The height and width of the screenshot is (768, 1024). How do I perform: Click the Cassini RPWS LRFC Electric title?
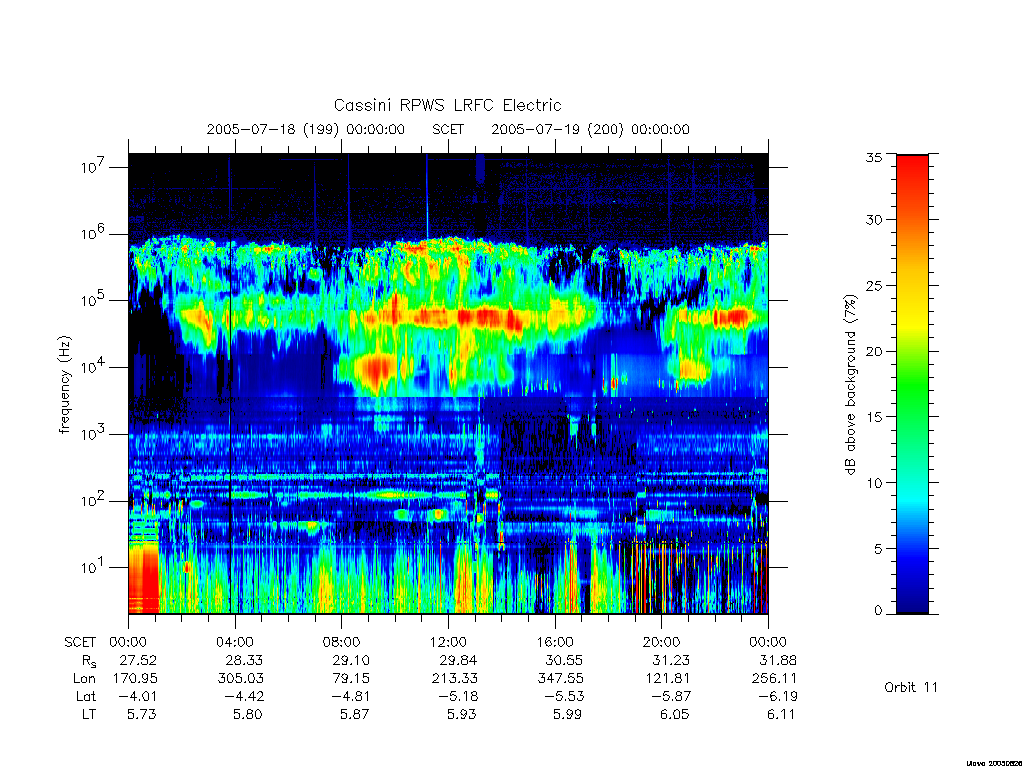(447, 105)
